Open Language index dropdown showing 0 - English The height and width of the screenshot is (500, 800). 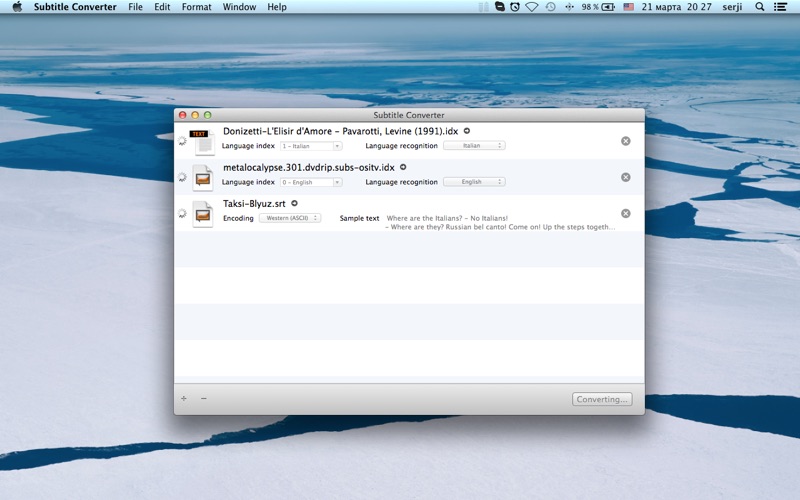(311, 182)
